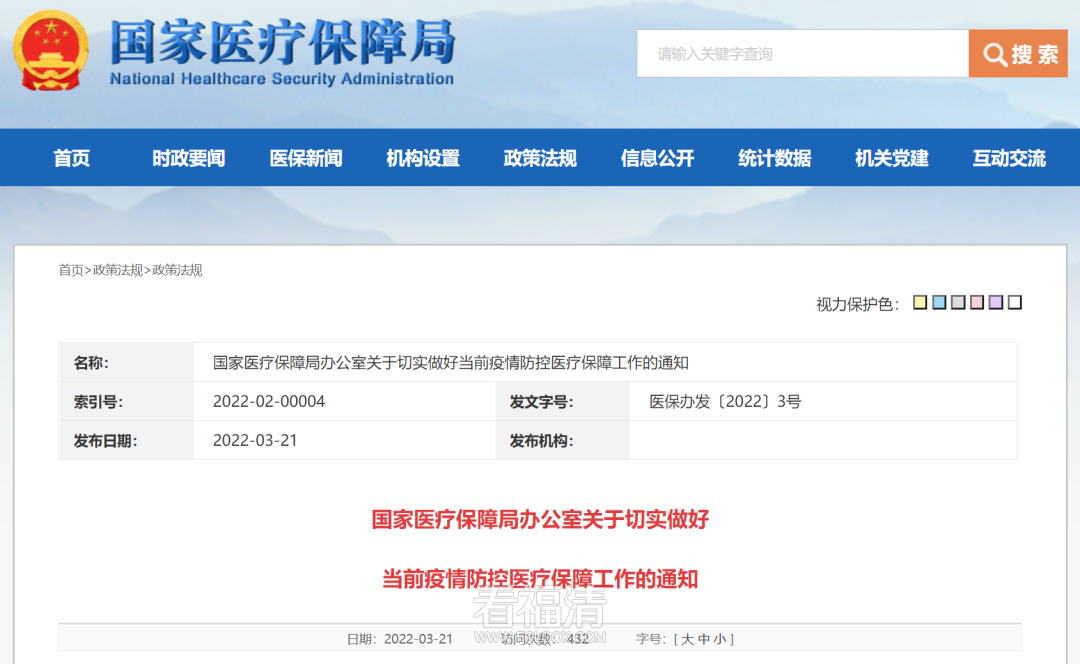Open the 统计数据 navigation item

[x=774, y=158]
